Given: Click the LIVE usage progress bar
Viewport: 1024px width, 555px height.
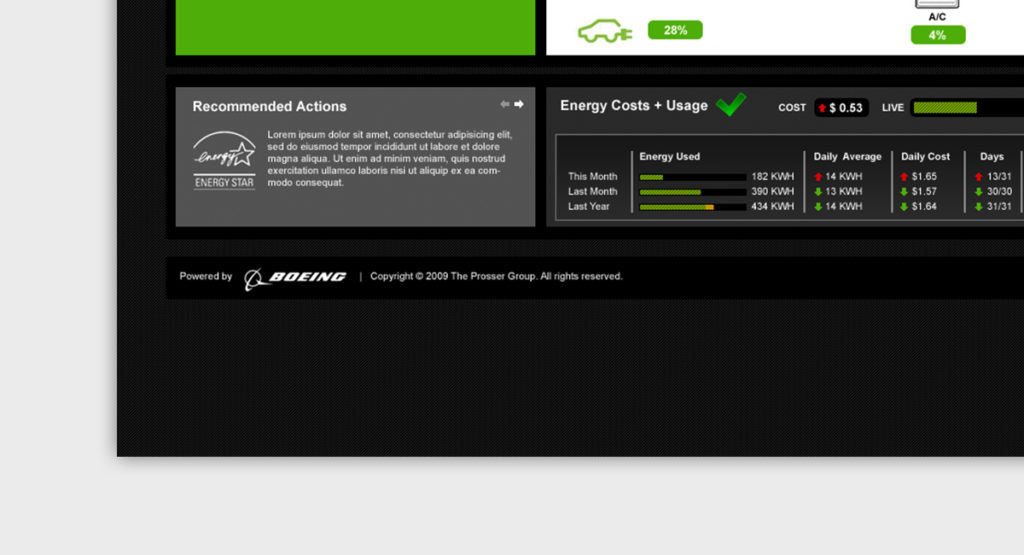Looking at the screenshot, I should 966,108.
